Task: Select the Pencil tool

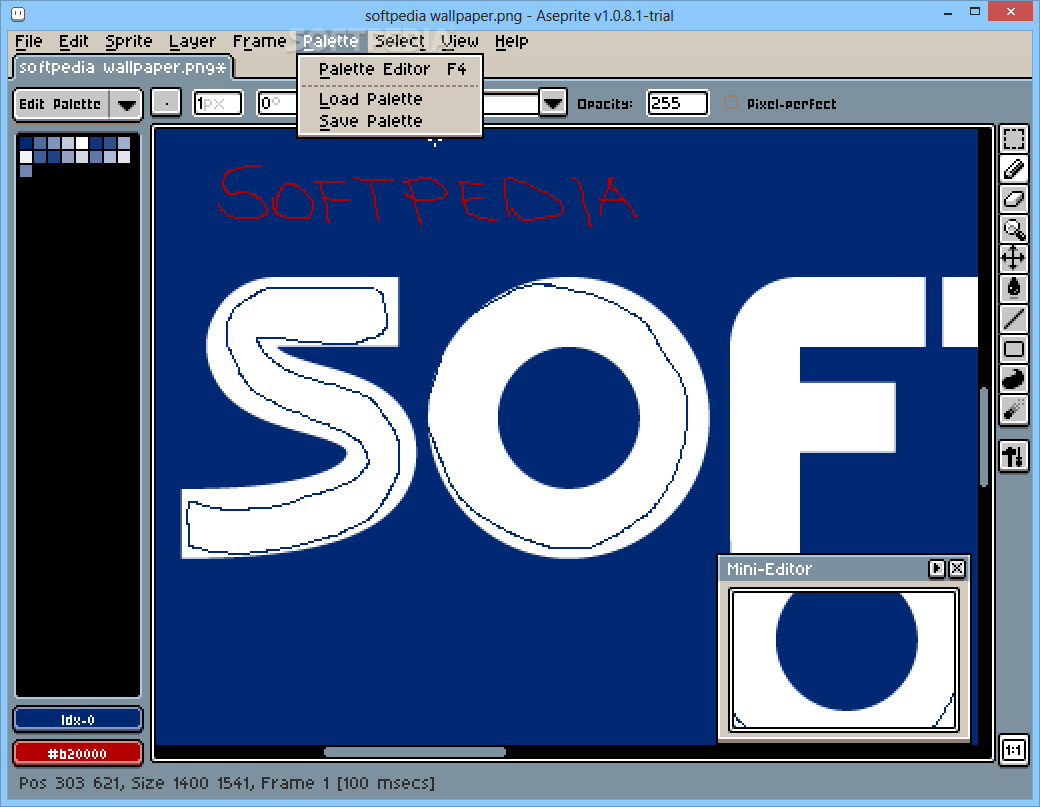Action: click(x=1013, y=169)
